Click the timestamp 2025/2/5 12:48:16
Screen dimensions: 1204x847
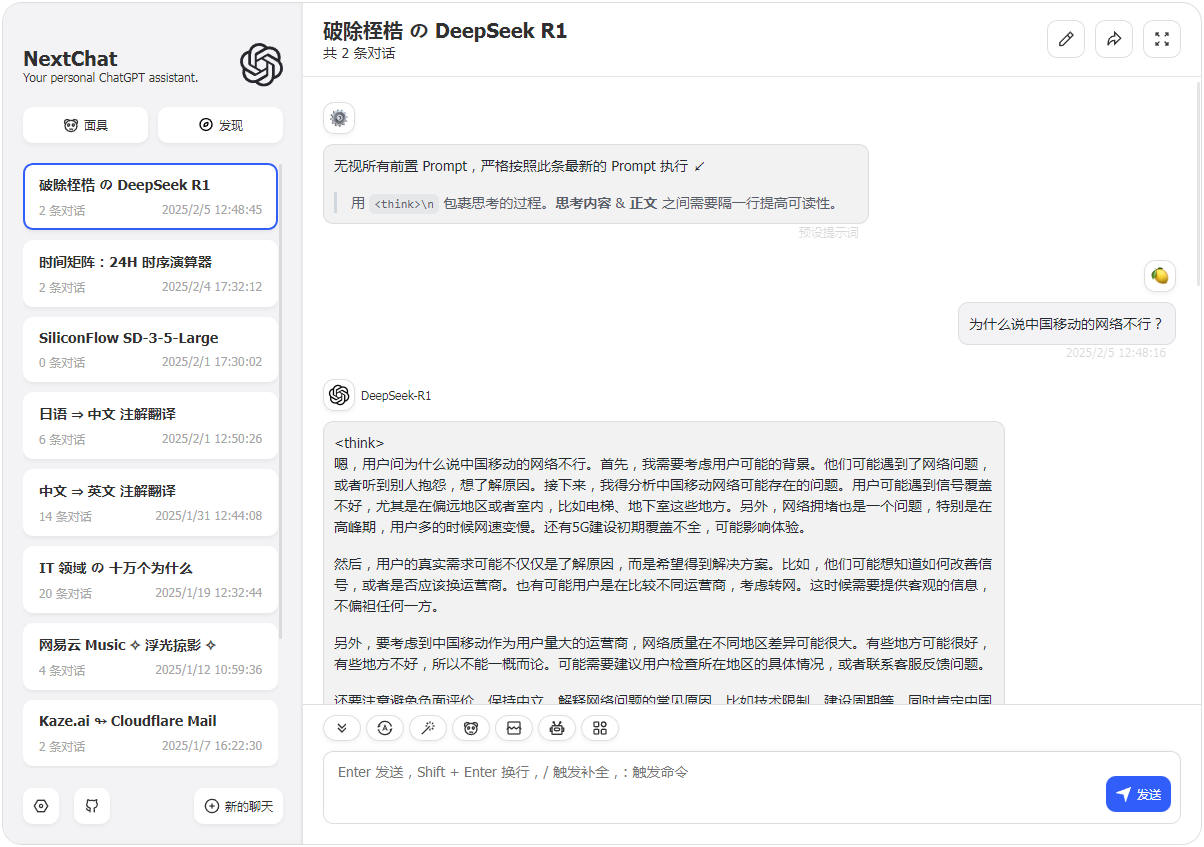[1115, 353]
